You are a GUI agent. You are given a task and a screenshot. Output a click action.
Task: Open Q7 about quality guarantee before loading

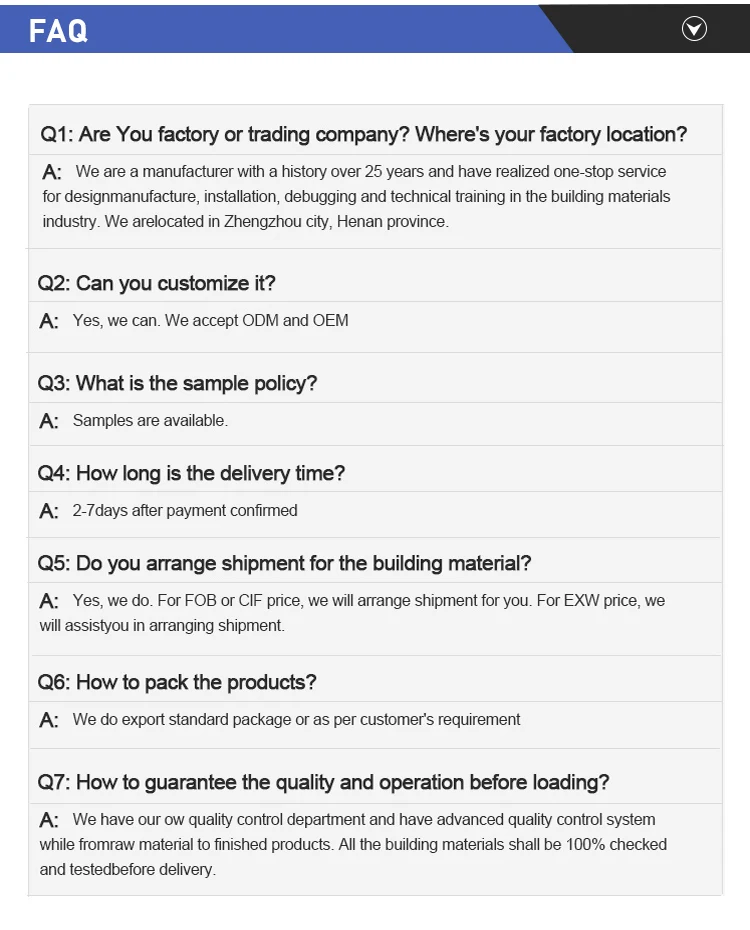pyautogui.click(x=323, y=782)
